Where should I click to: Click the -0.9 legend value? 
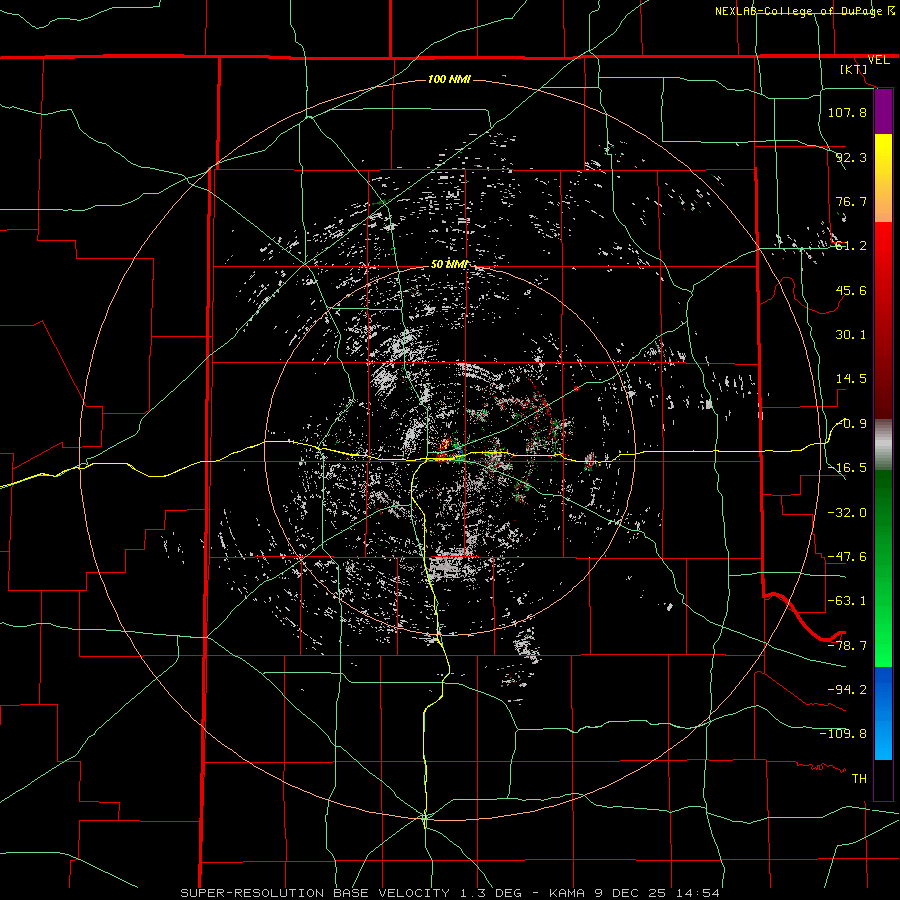point(852,424)
